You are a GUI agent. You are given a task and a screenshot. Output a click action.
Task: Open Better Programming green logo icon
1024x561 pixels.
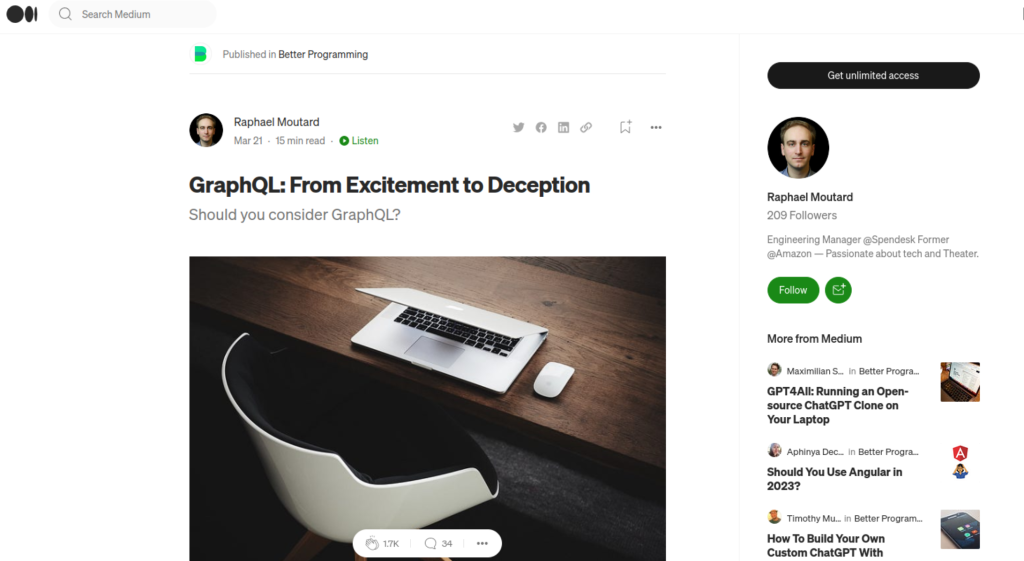200,54
